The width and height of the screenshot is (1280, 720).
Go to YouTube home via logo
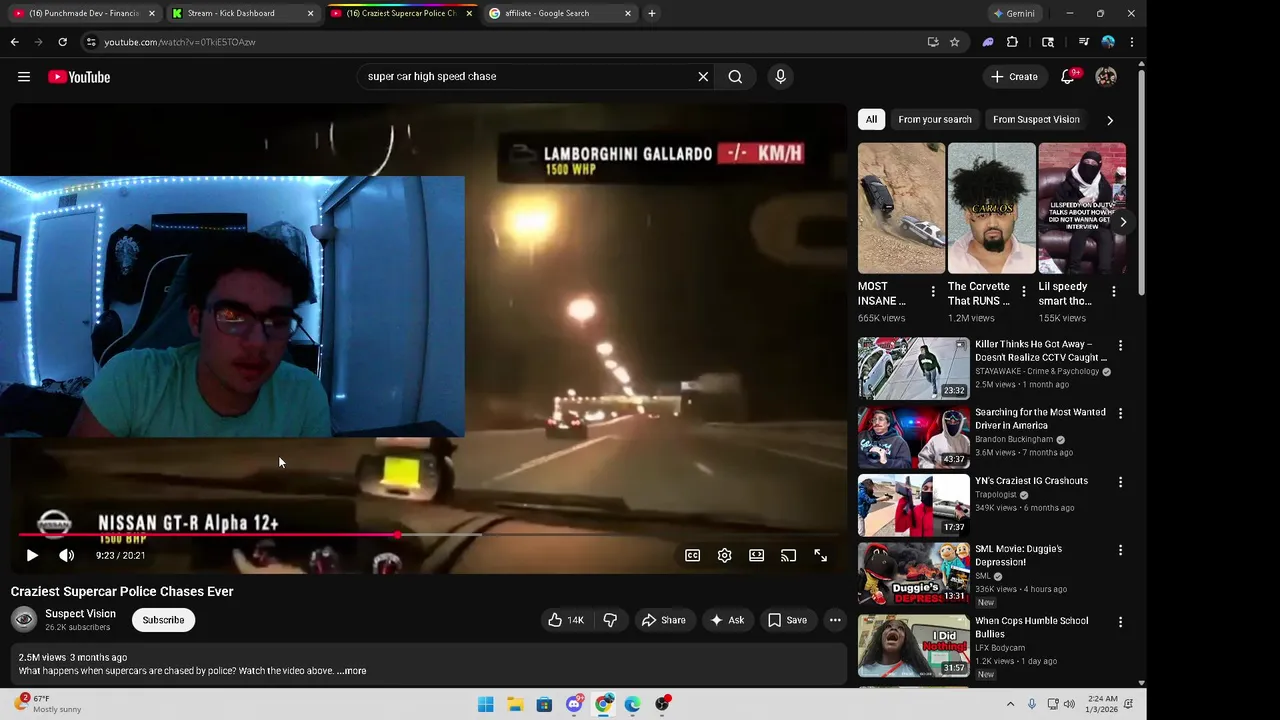[79, 77]
